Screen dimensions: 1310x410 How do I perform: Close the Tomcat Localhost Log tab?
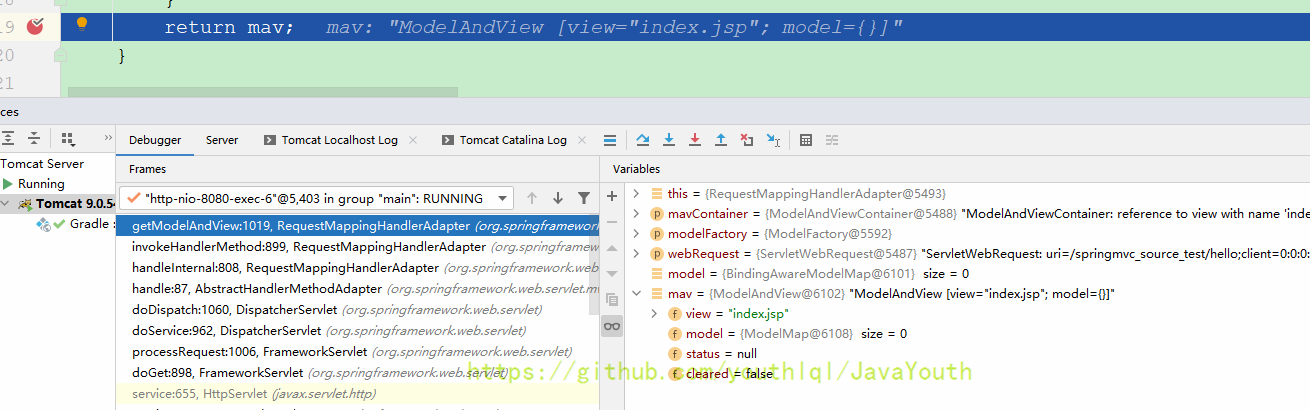[413, 140]
